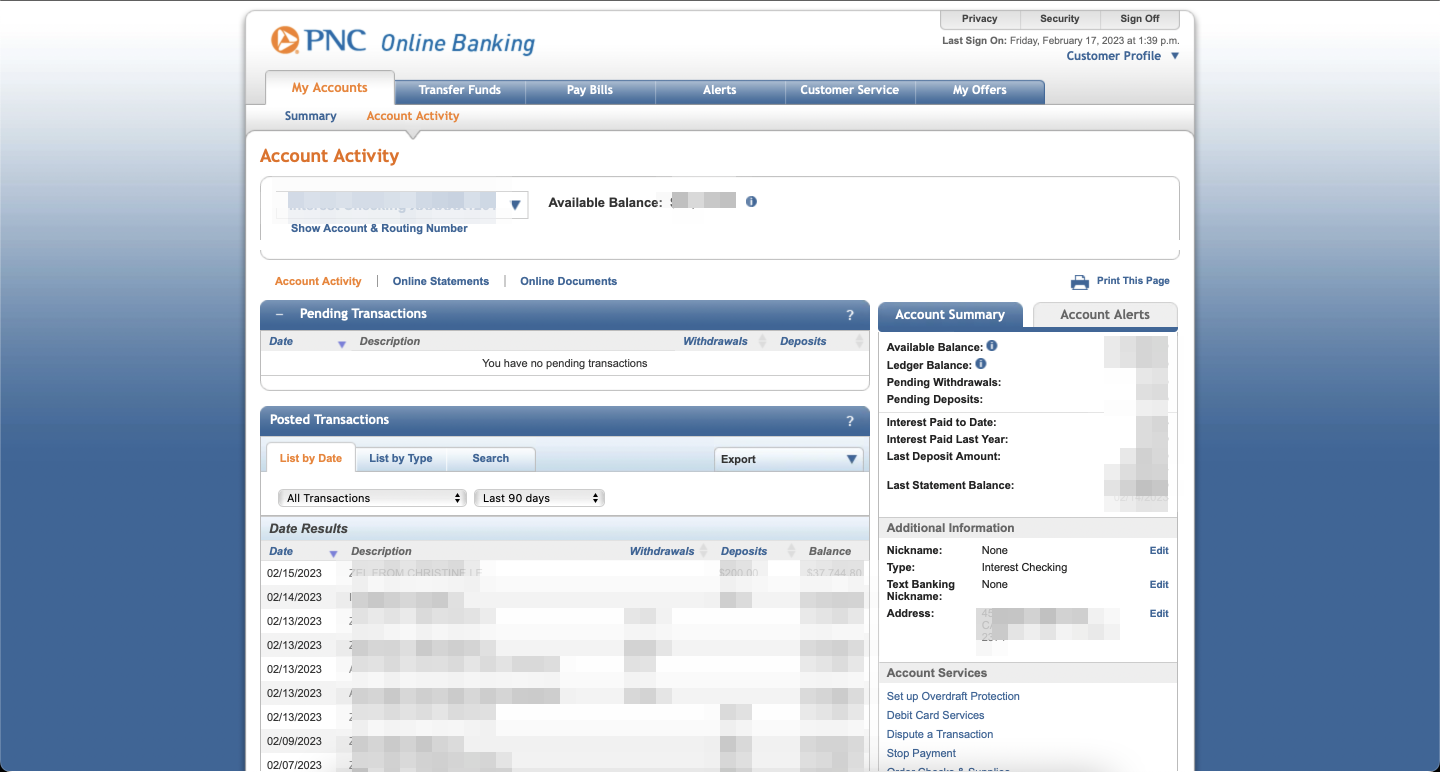
Task: Open the Transfer Funds tab
Action: [460, 90]
